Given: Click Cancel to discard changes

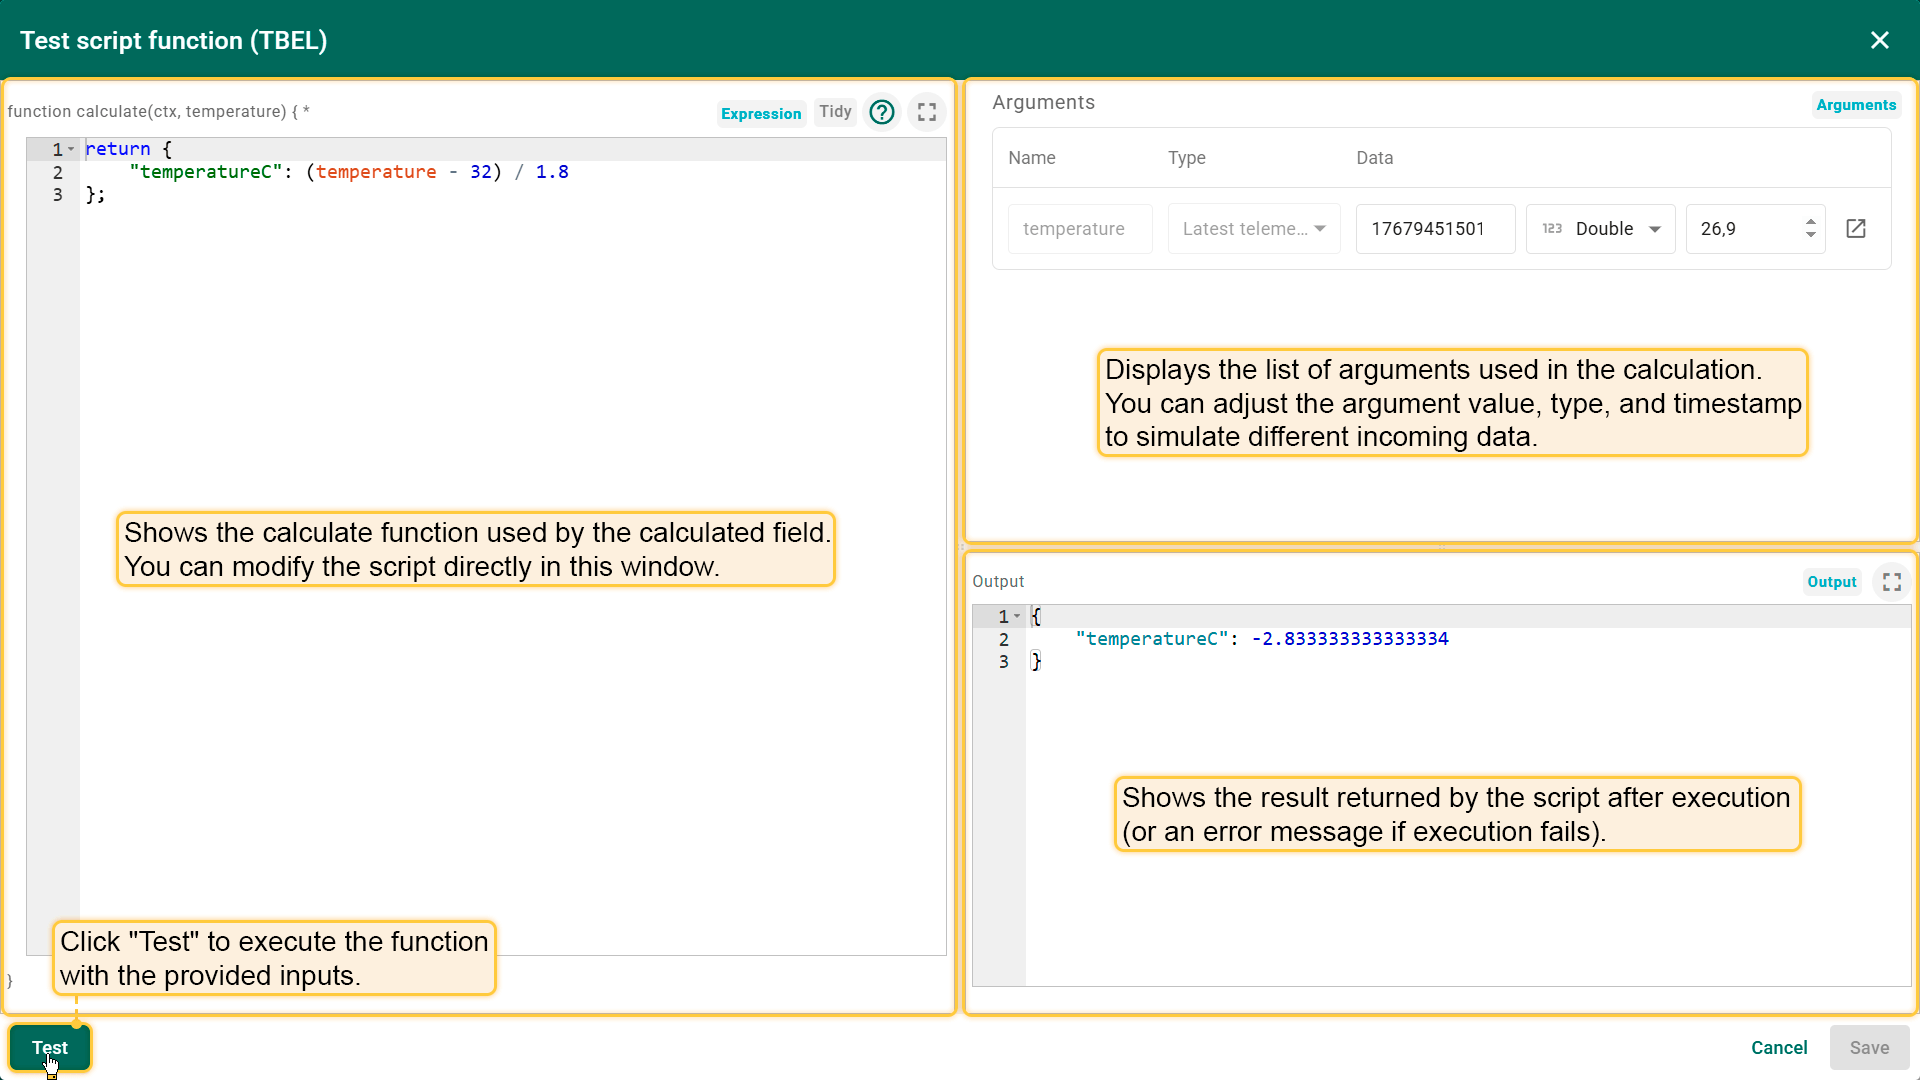Looking at the screenshot, I should [x=1779, y=1047].
